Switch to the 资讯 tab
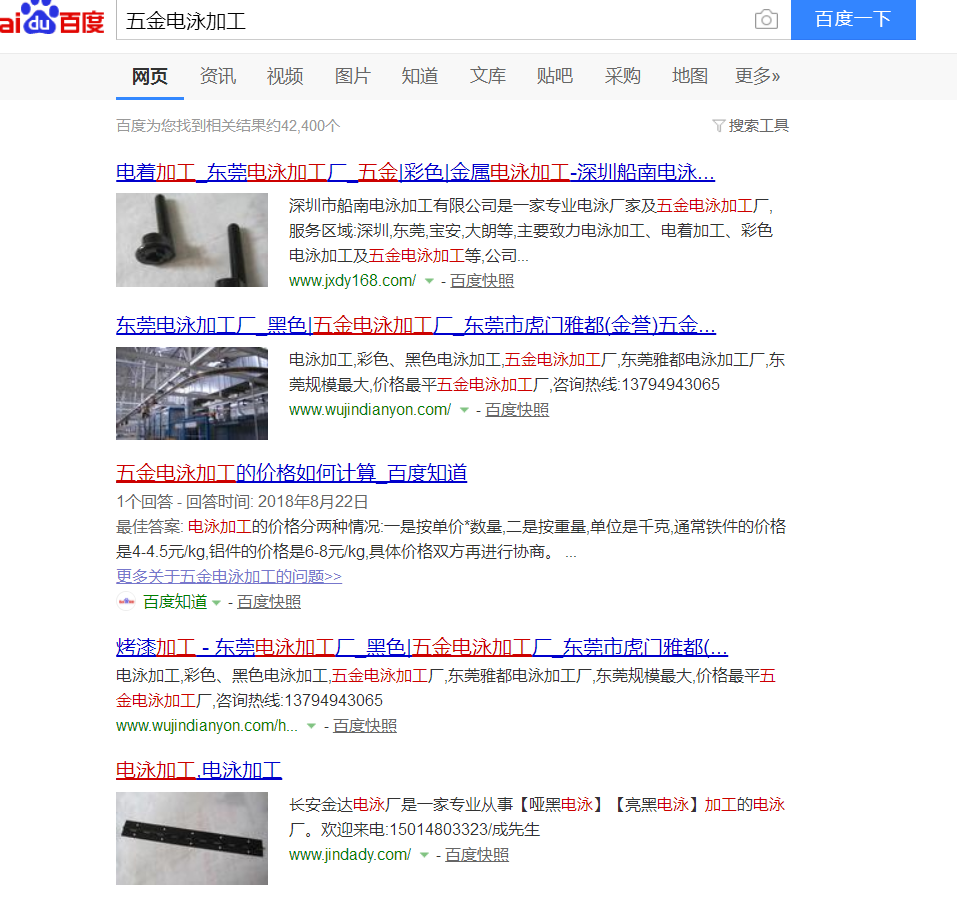This screenshot has height=899, width=957. click(x=217, y=76)
